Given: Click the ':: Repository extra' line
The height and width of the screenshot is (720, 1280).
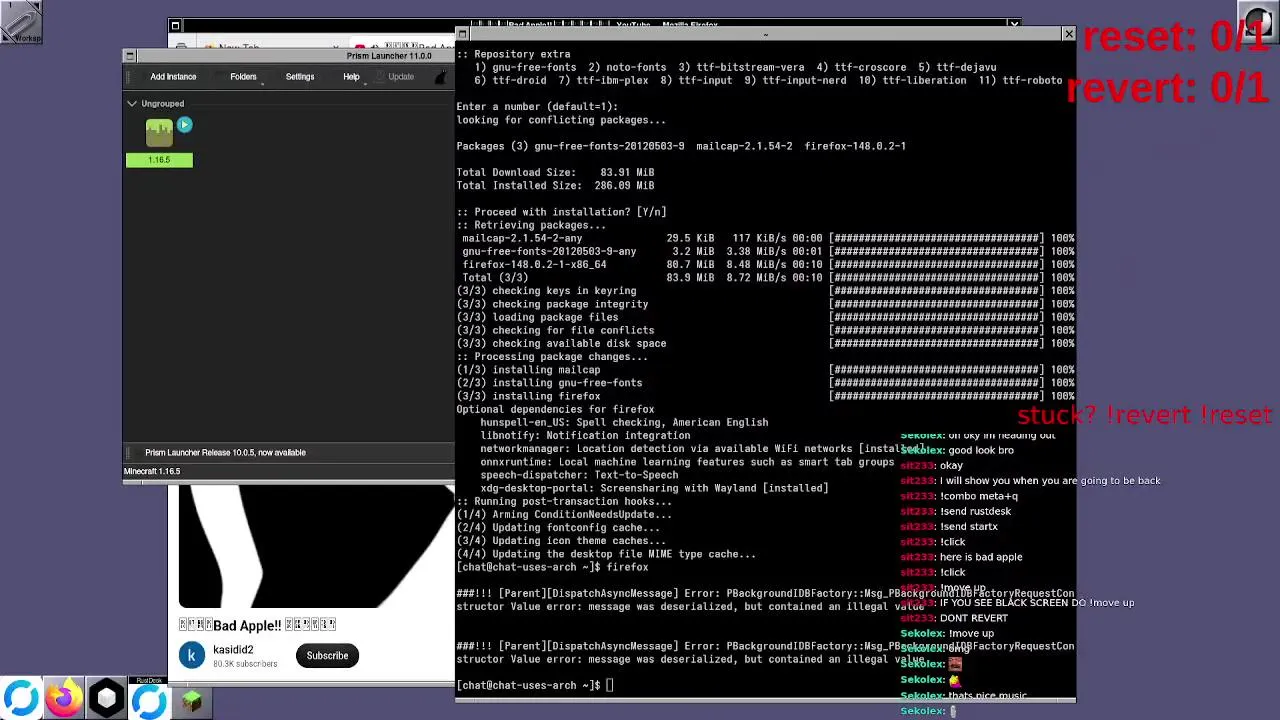Looking at the screenshot, I should point(513,54).
